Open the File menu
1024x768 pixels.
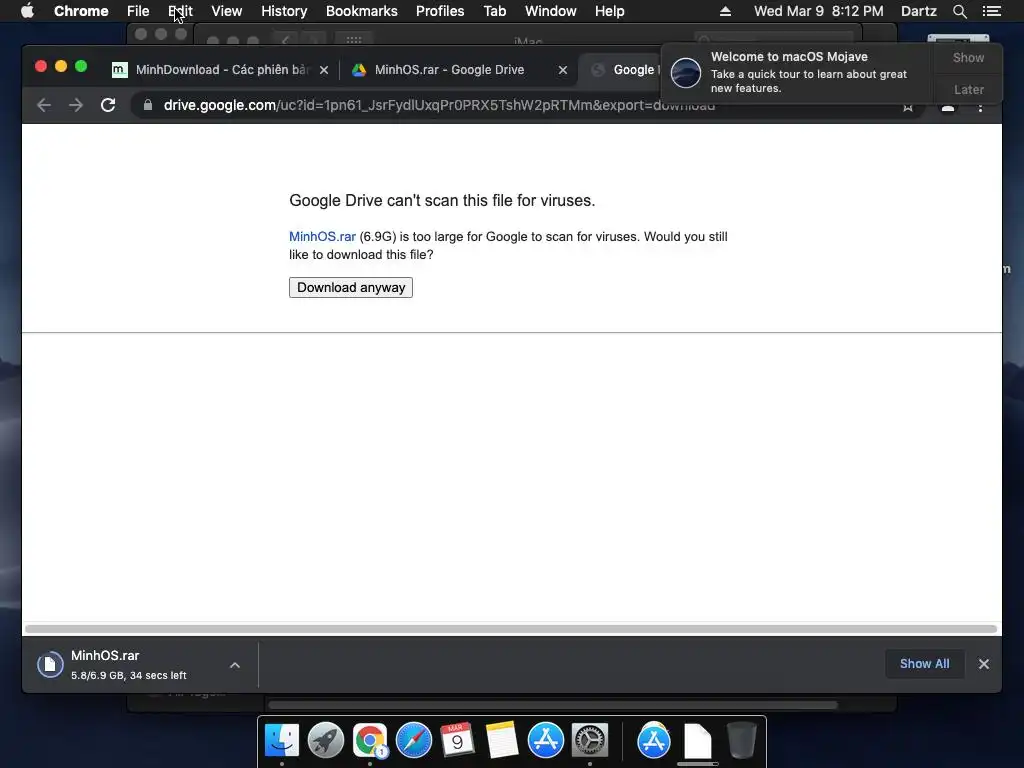pos(138,11)
